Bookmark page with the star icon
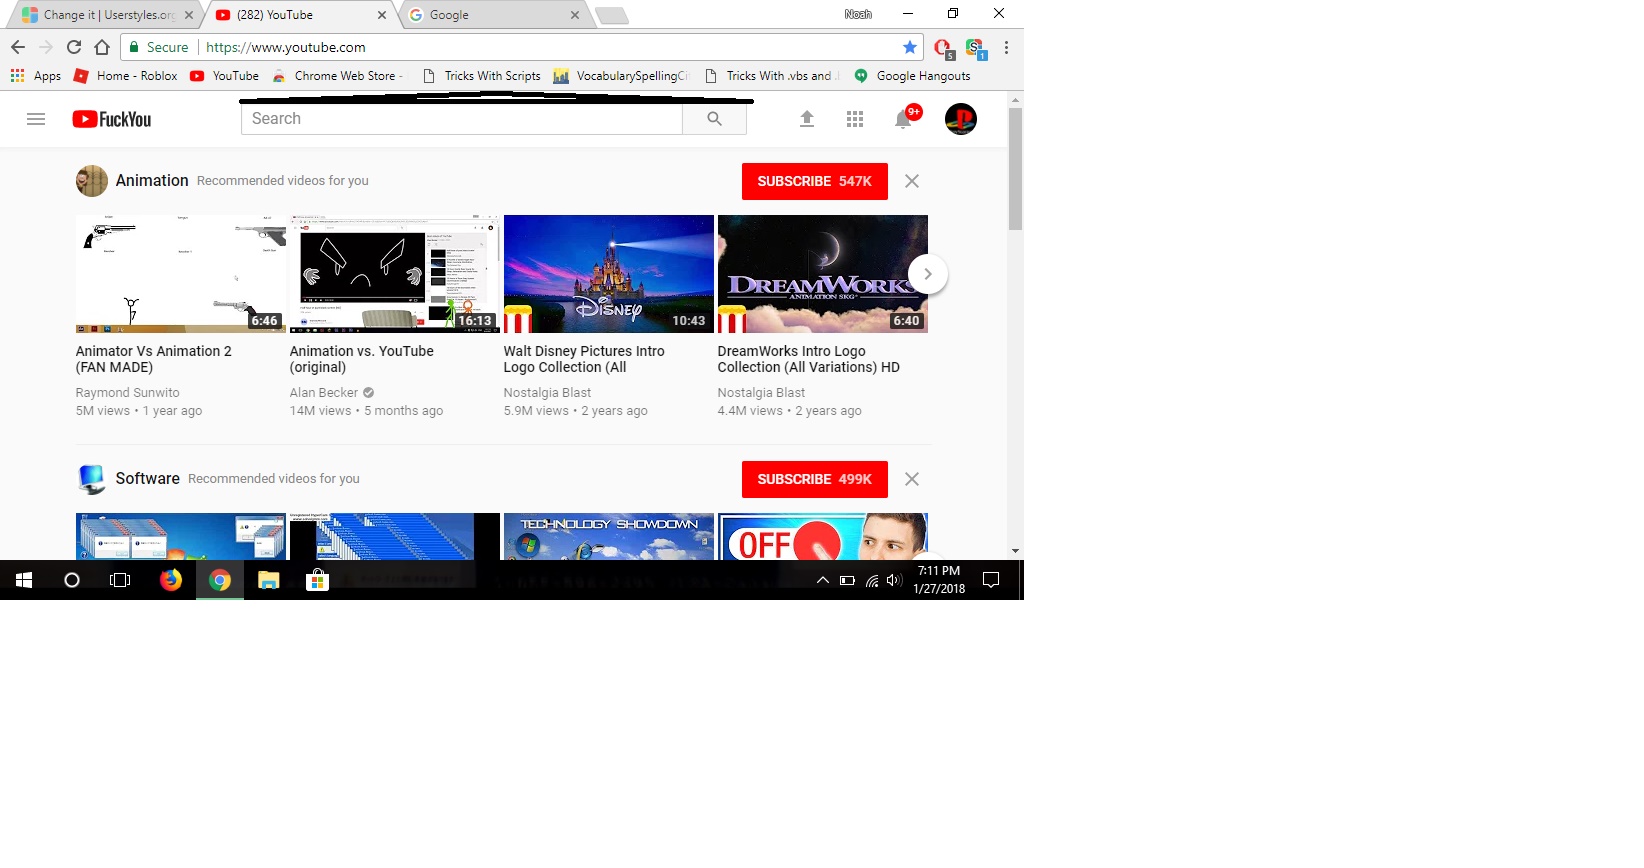 (910, 47)
